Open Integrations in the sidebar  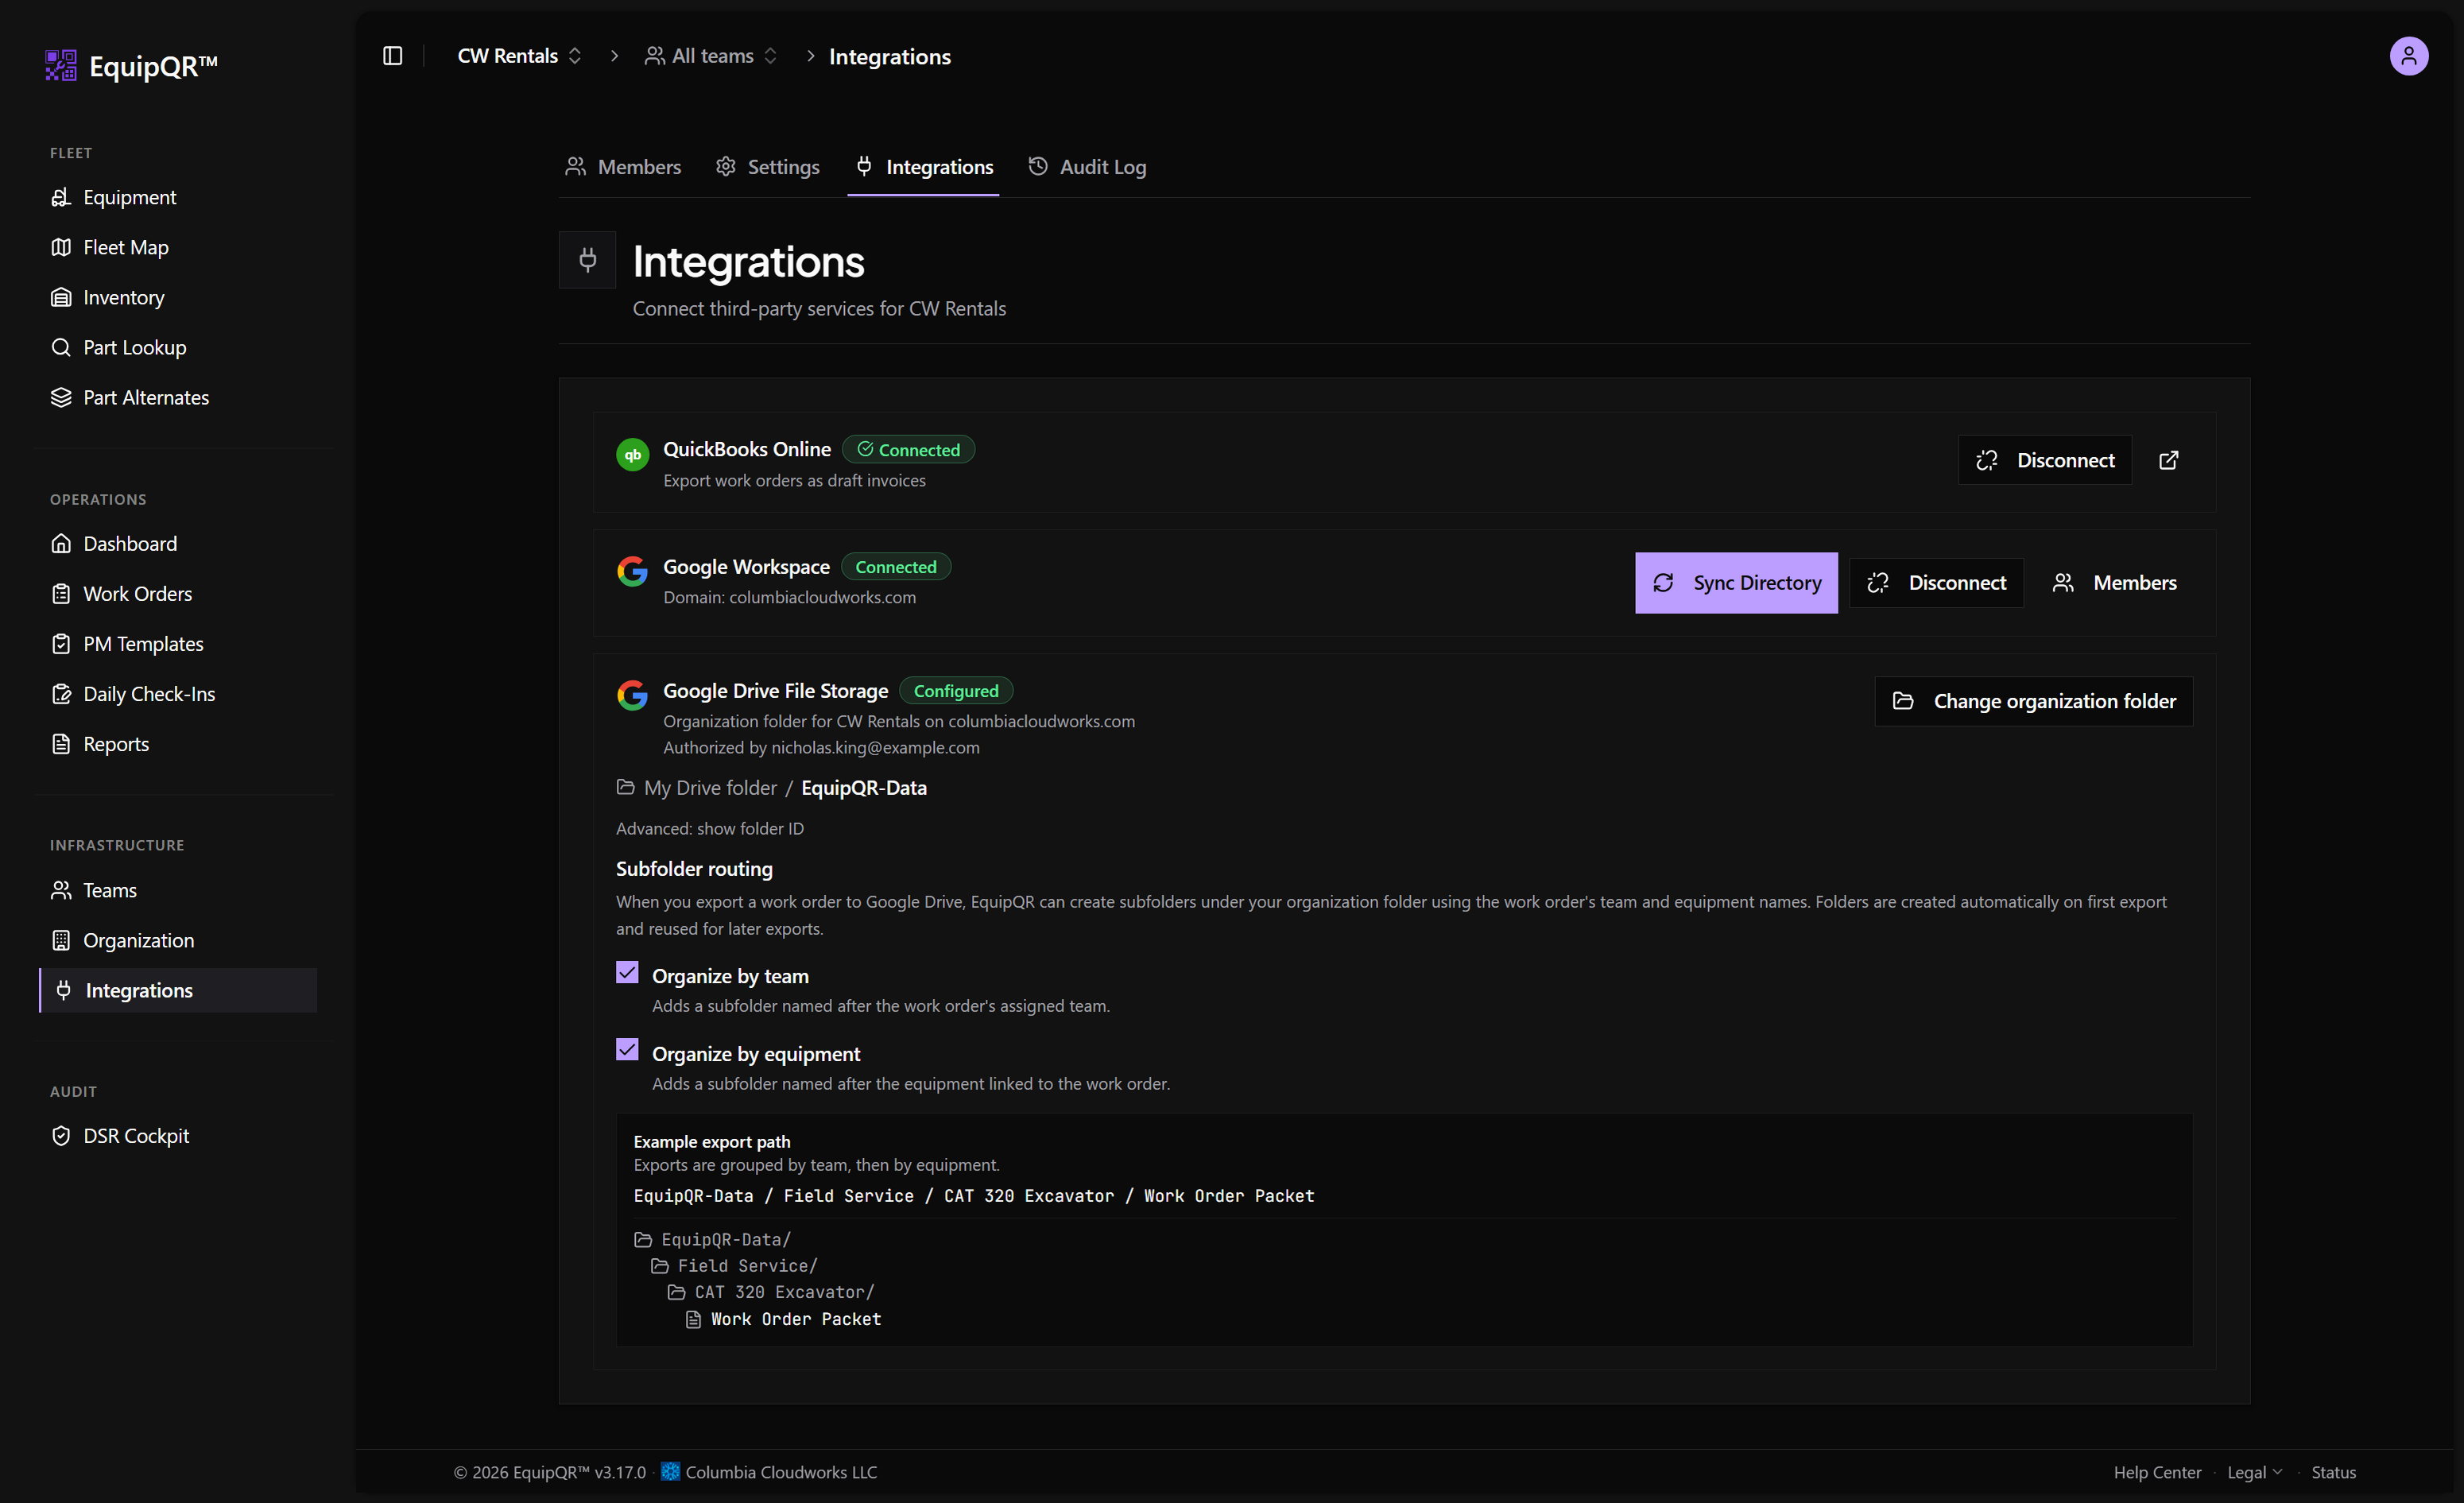(178, 990)
